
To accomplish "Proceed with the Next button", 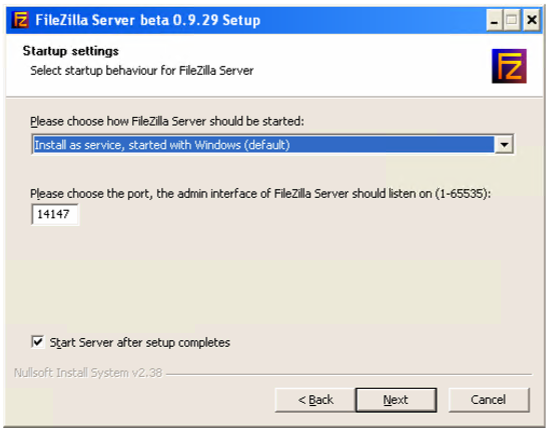I will click(396, 400).
